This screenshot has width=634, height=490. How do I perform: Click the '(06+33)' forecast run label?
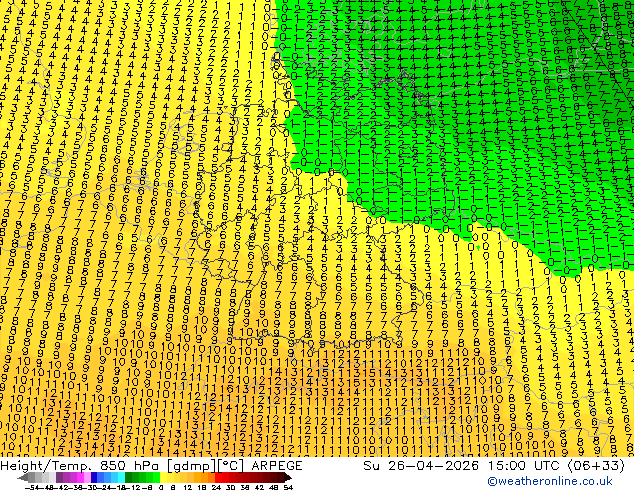pyautogui.click(x=594, y=466)
